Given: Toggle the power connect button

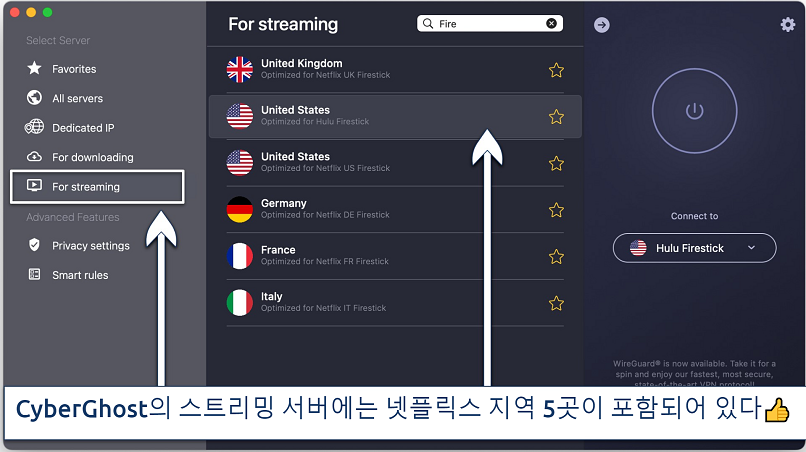Looking at the screenshot, I should (694, 111).
